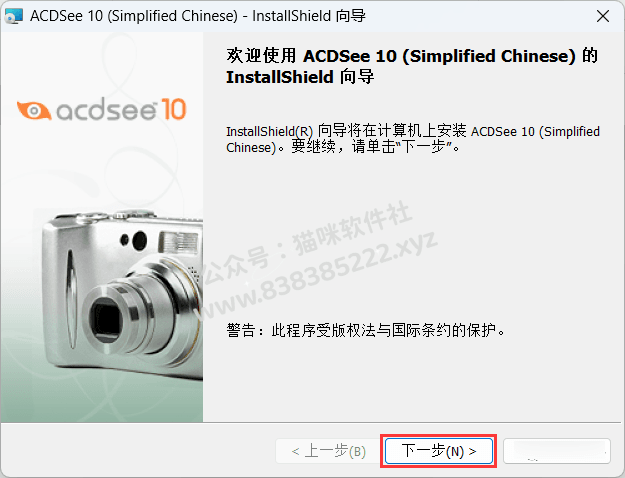Click the camera flash window
The height and width of the screenshot is (478, 625).
click(x=178, y=242)
